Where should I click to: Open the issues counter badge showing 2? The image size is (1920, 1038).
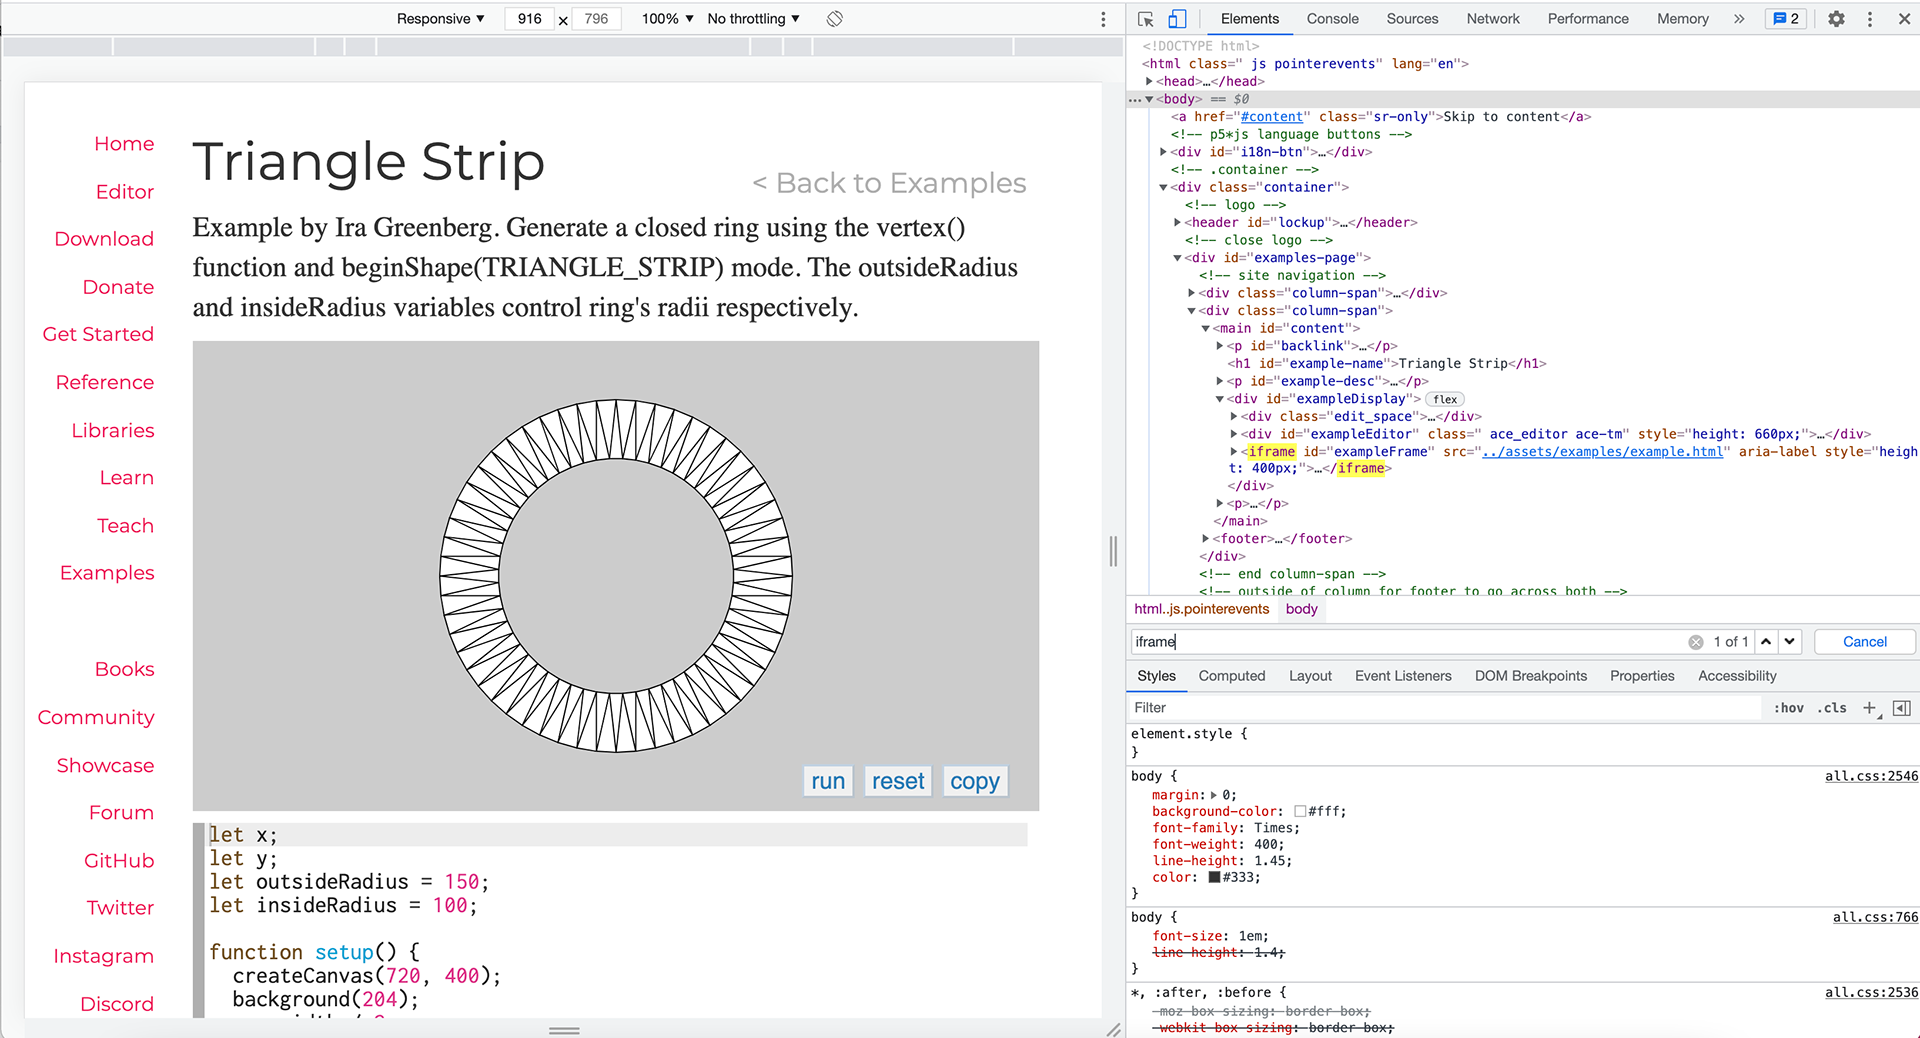click(x=1786, y=19)
